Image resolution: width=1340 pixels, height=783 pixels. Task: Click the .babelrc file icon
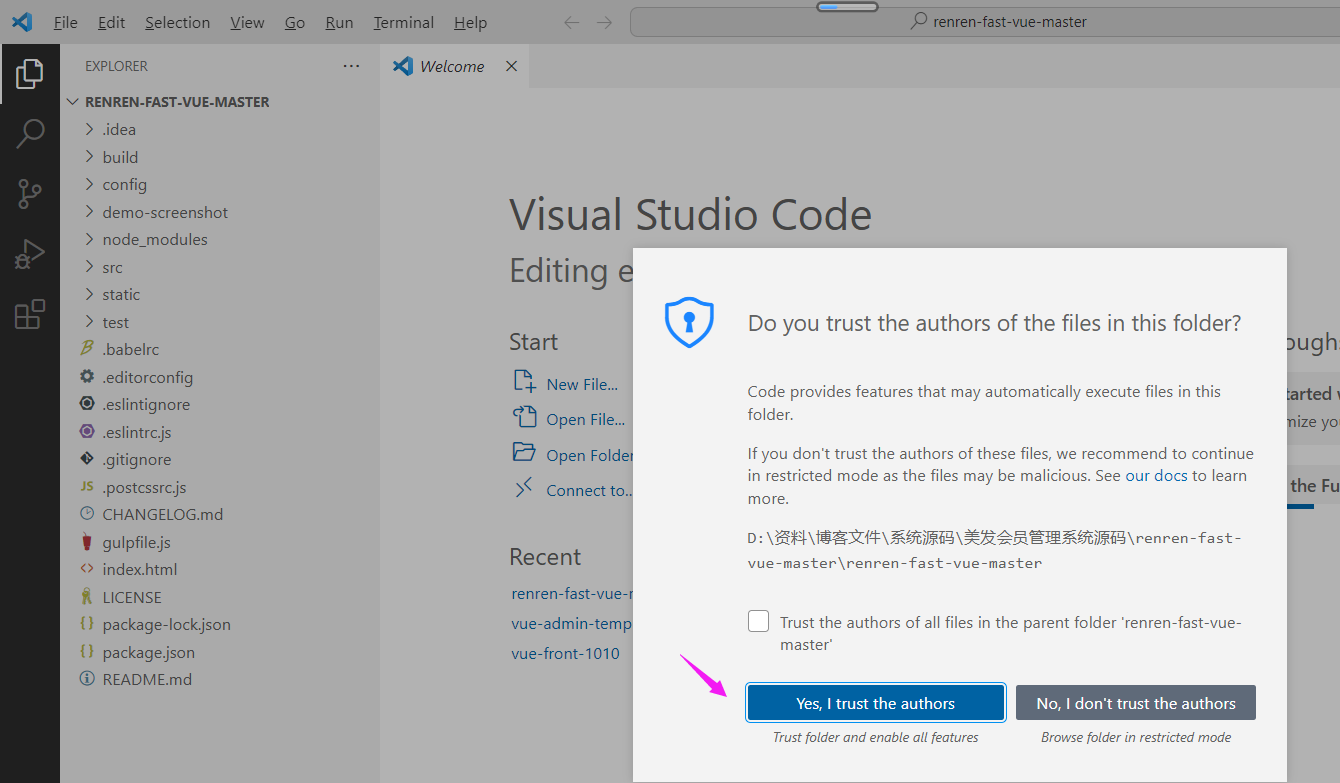86,349
